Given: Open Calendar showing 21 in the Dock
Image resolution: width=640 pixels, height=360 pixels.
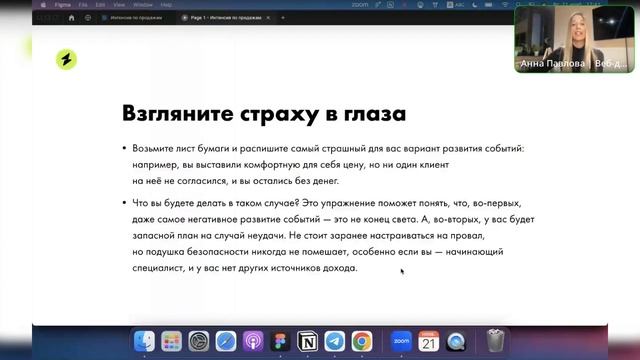Looking at the screenshot, I should pyautogui.click(x=429, y=341).
